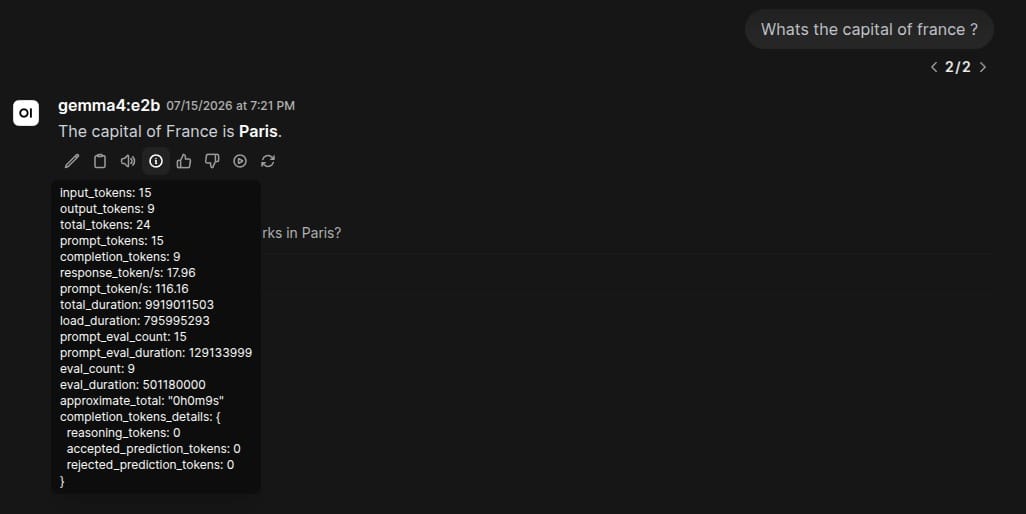Continue the response with the play-circle icon

tap(240, 161)
